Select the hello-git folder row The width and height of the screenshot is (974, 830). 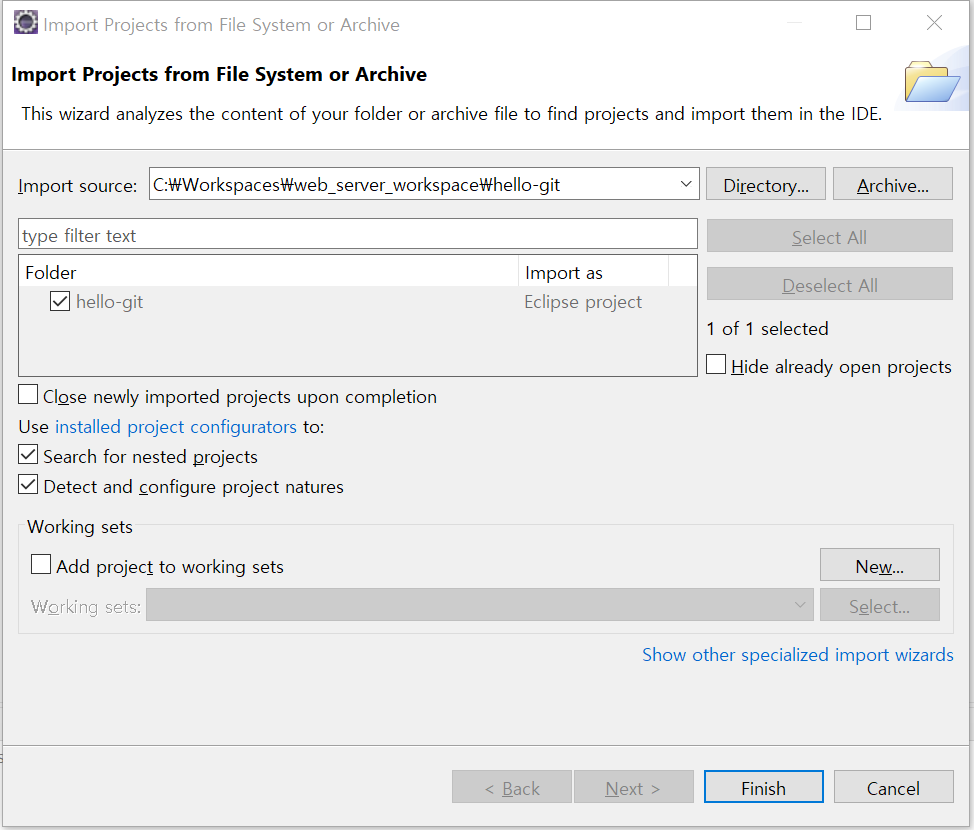click(x=358, y=302)
